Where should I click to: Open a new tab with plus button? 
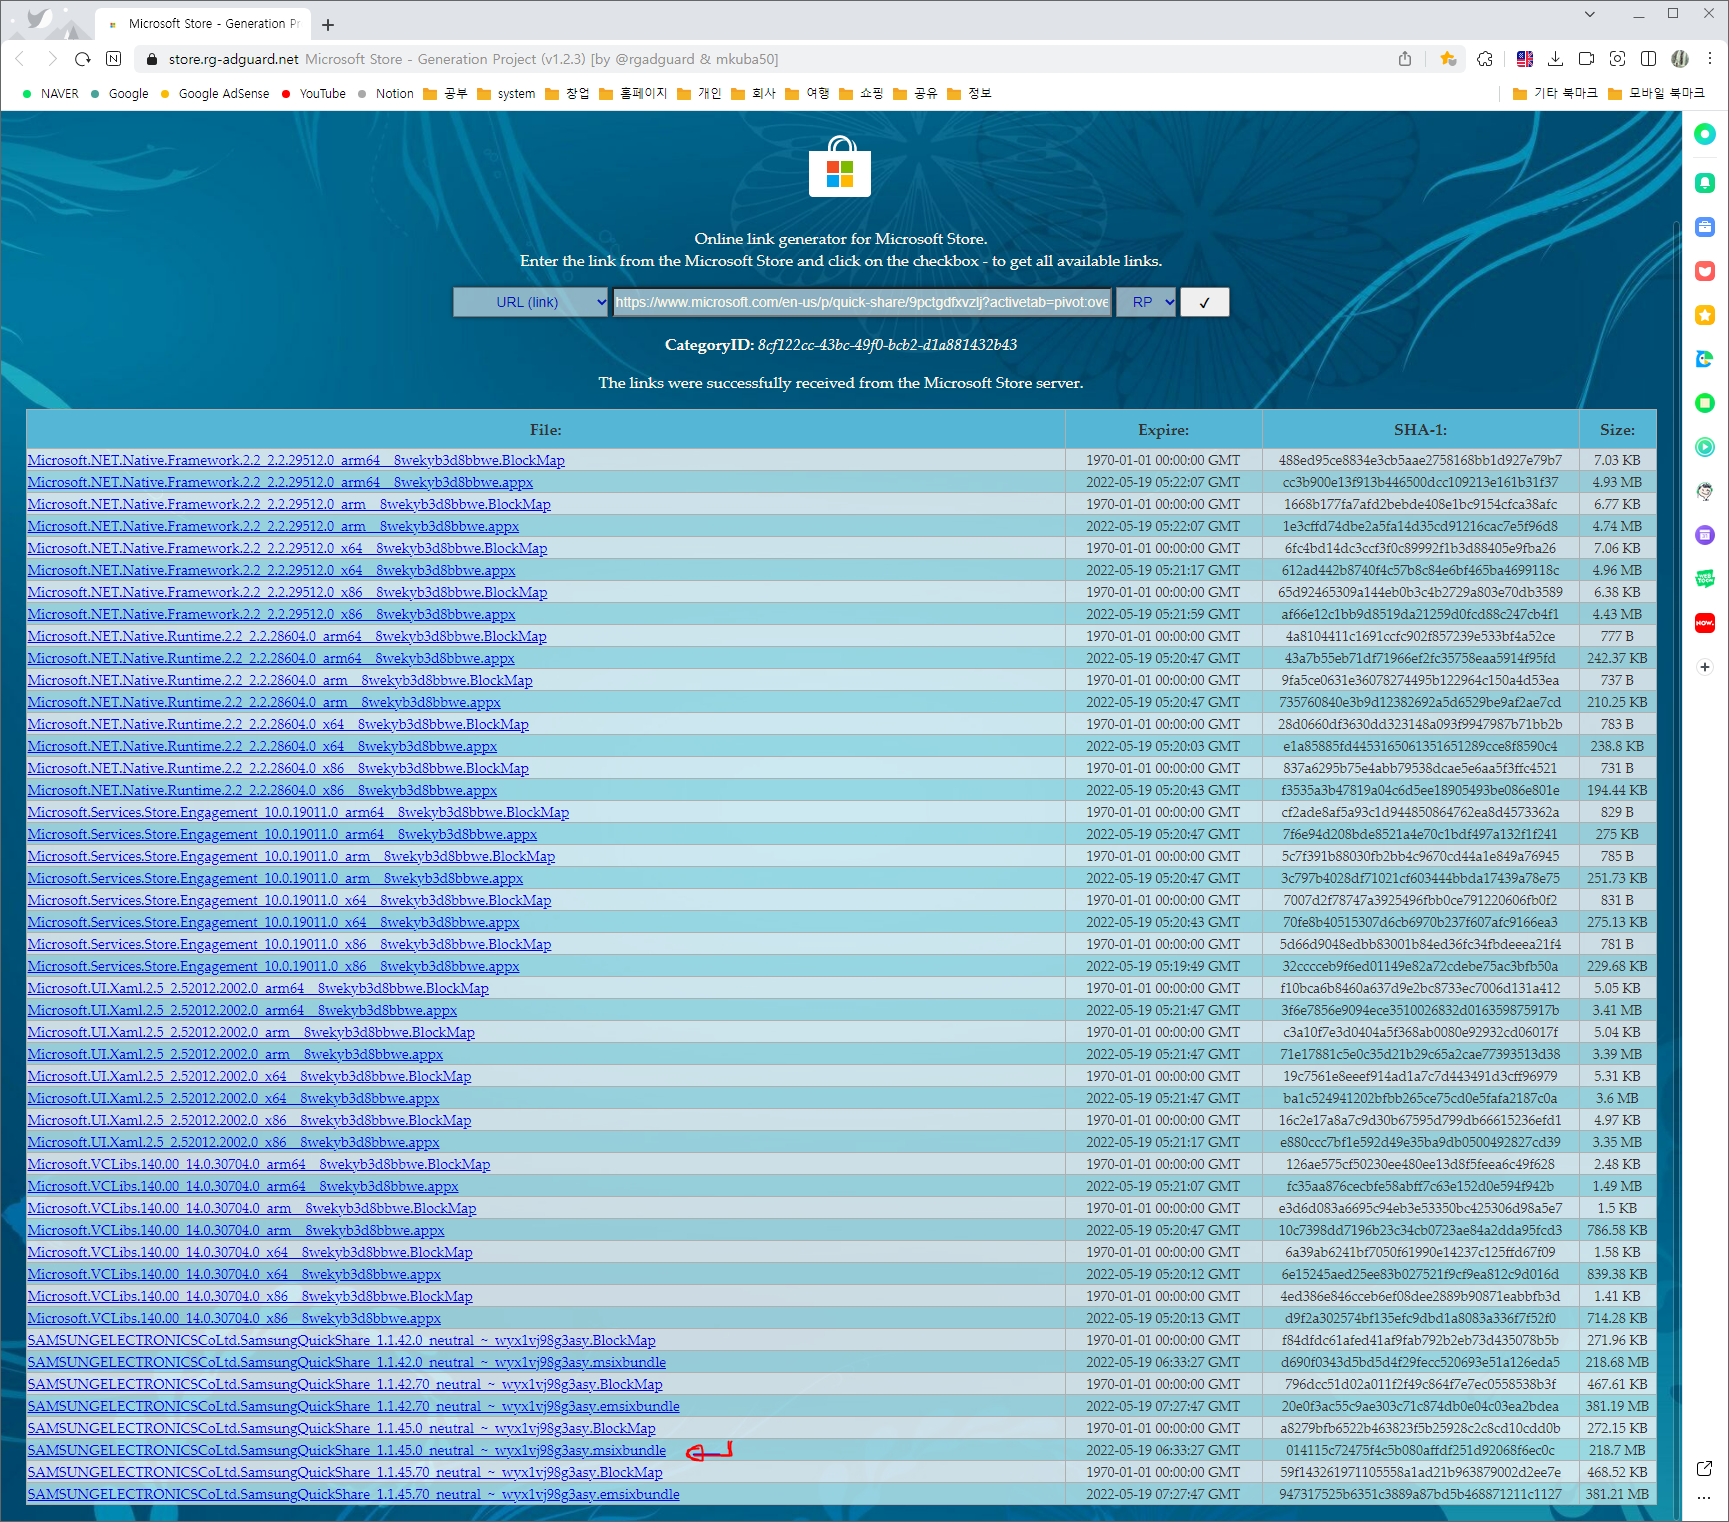click(328, 24)
